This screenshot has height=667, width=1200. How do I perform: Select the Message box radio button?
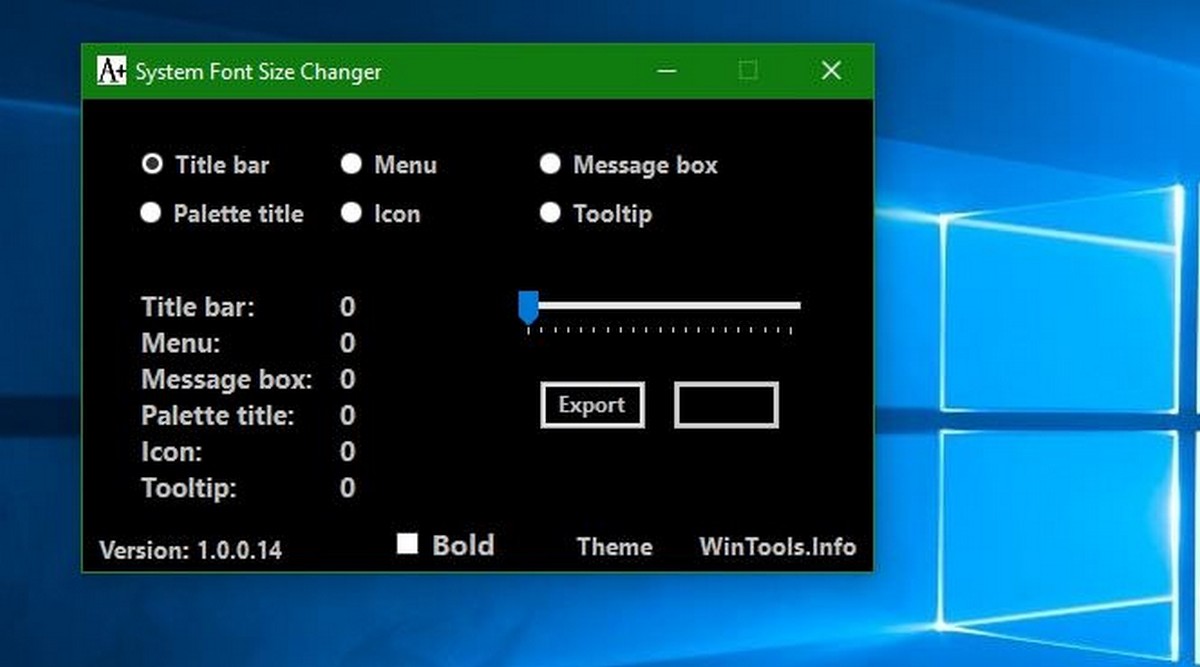click(x=550, y=164)
